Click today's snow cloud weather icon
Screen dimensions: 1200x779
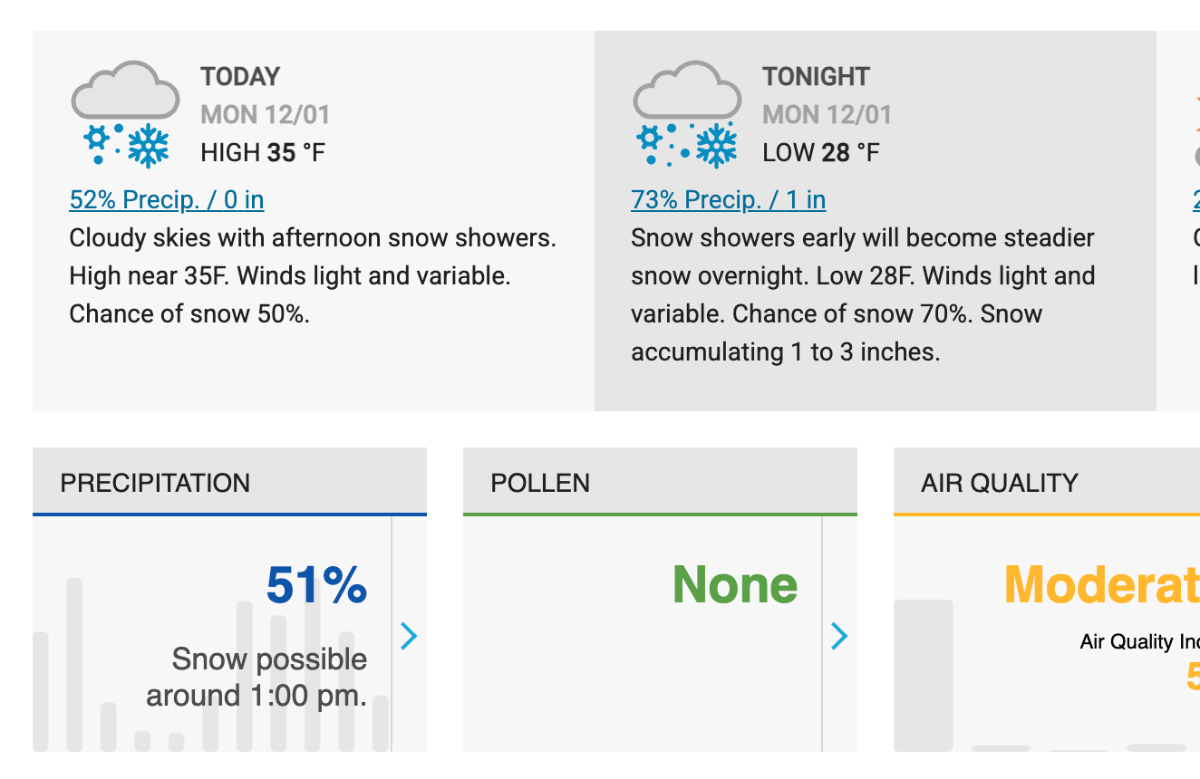coord(125,113)
